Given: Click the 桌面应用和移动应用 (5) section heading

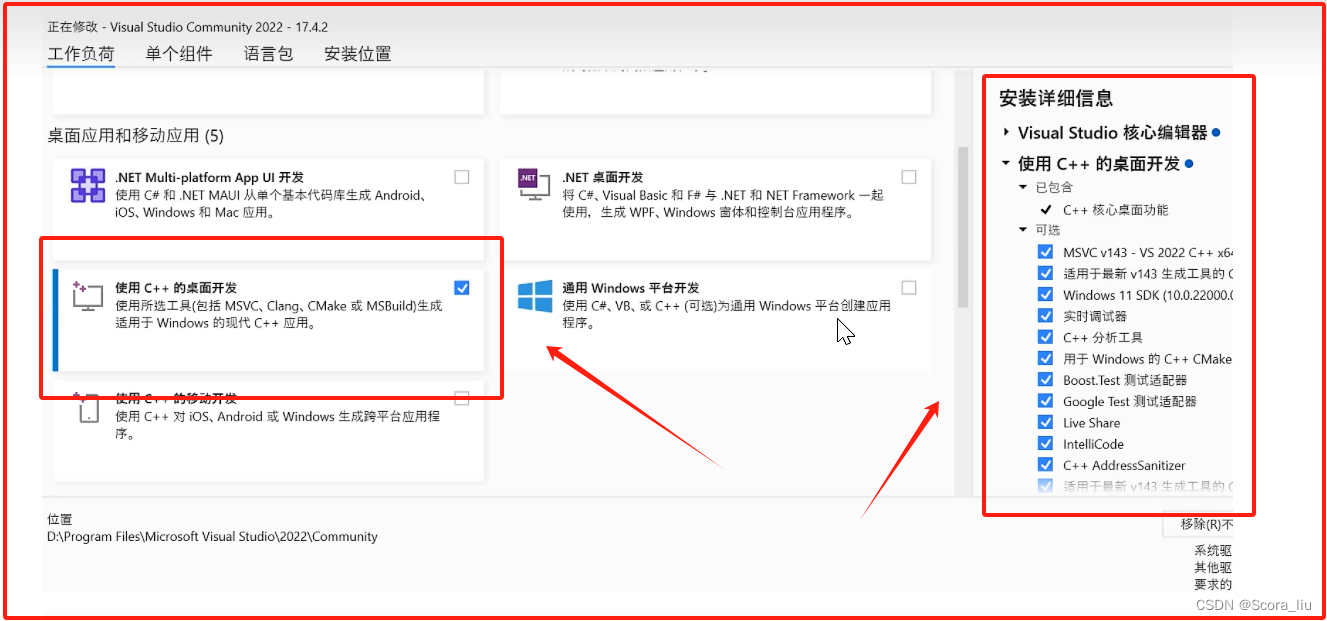Looking at the screenshot, I should click(x=136, y=135).
